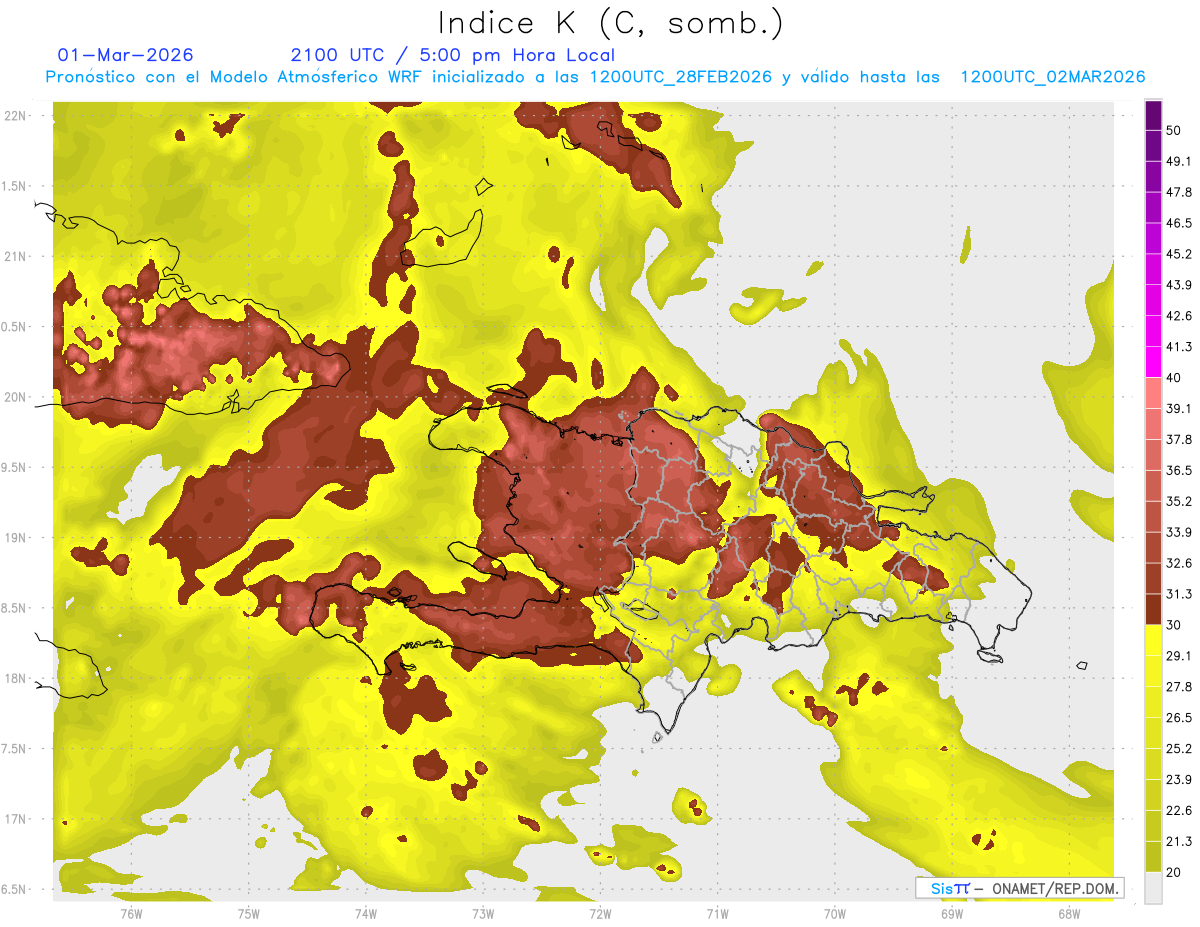Click the legend value "31.3"
The width and height of the screenshot is (1200, 927).
coord(1178,594)
